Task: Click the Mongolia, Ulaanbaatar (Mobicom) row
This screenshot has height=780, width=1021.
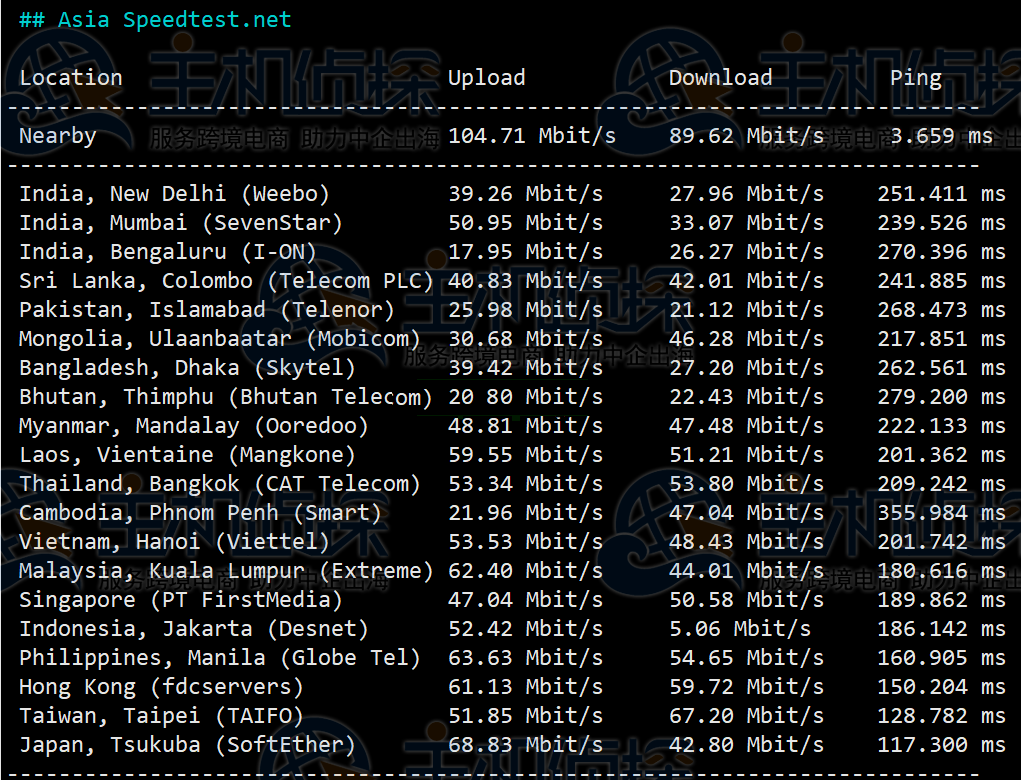Action: coord(220,339)
